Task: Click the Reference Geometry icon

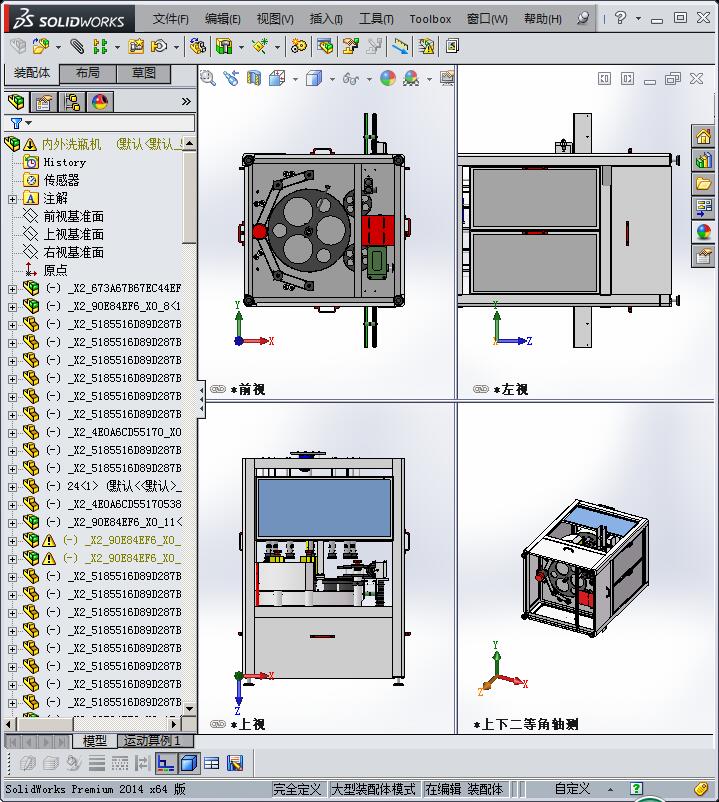Action: 260,47
